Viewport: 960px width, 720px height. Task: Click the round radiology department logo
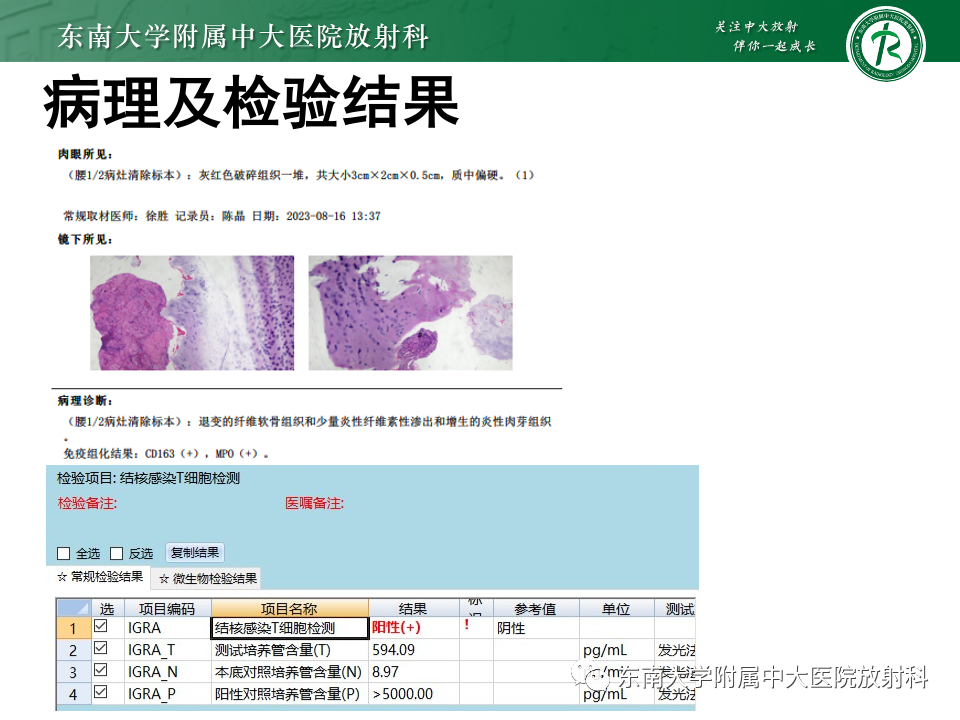885,44
